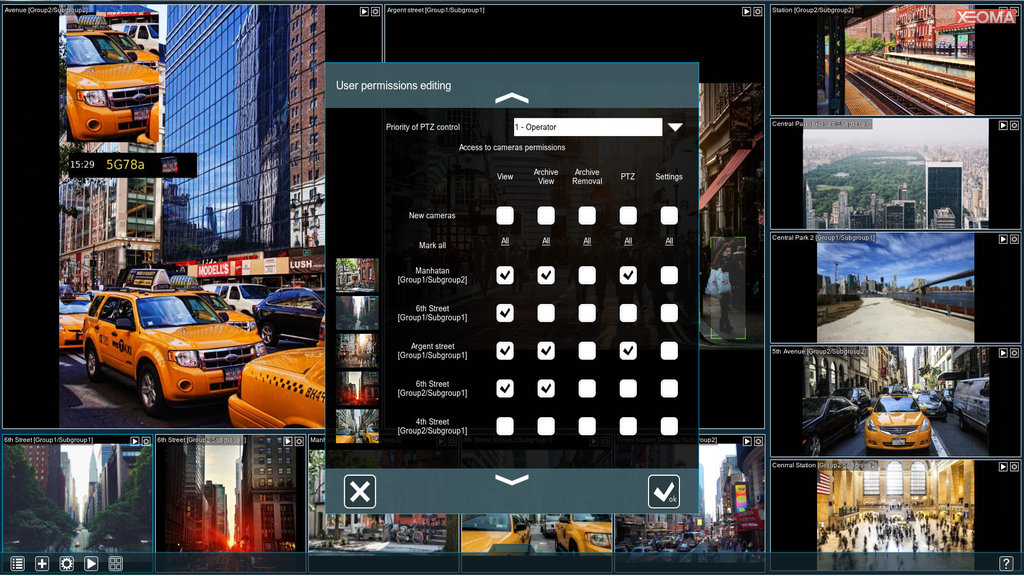This screenshot has height=576, width=1024.
Task: Play archive of Avenue camera
Action: pyautogui.click(x=364, y=11)
